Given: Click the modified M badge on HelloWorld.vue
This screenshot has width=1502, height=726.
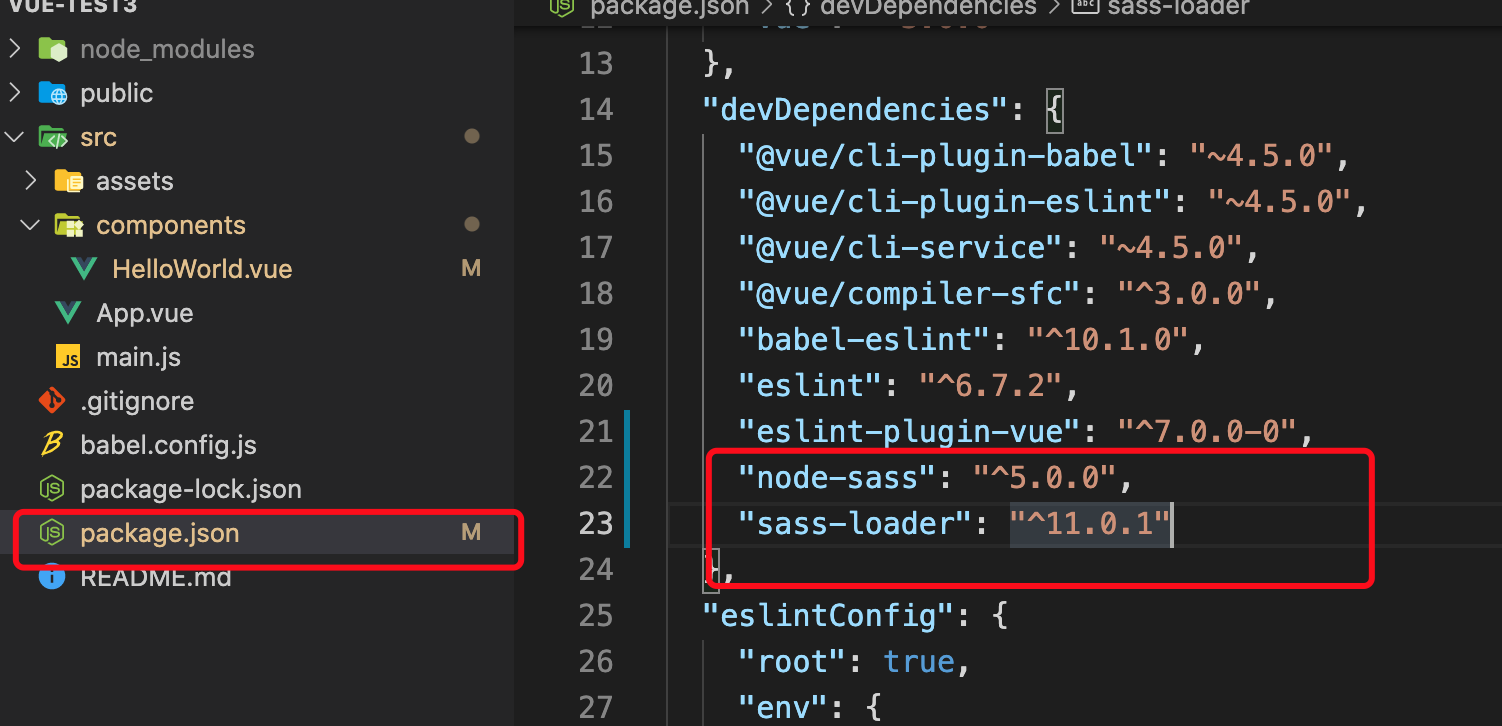Looking at the screenshot, I should [x=471, y=268].
